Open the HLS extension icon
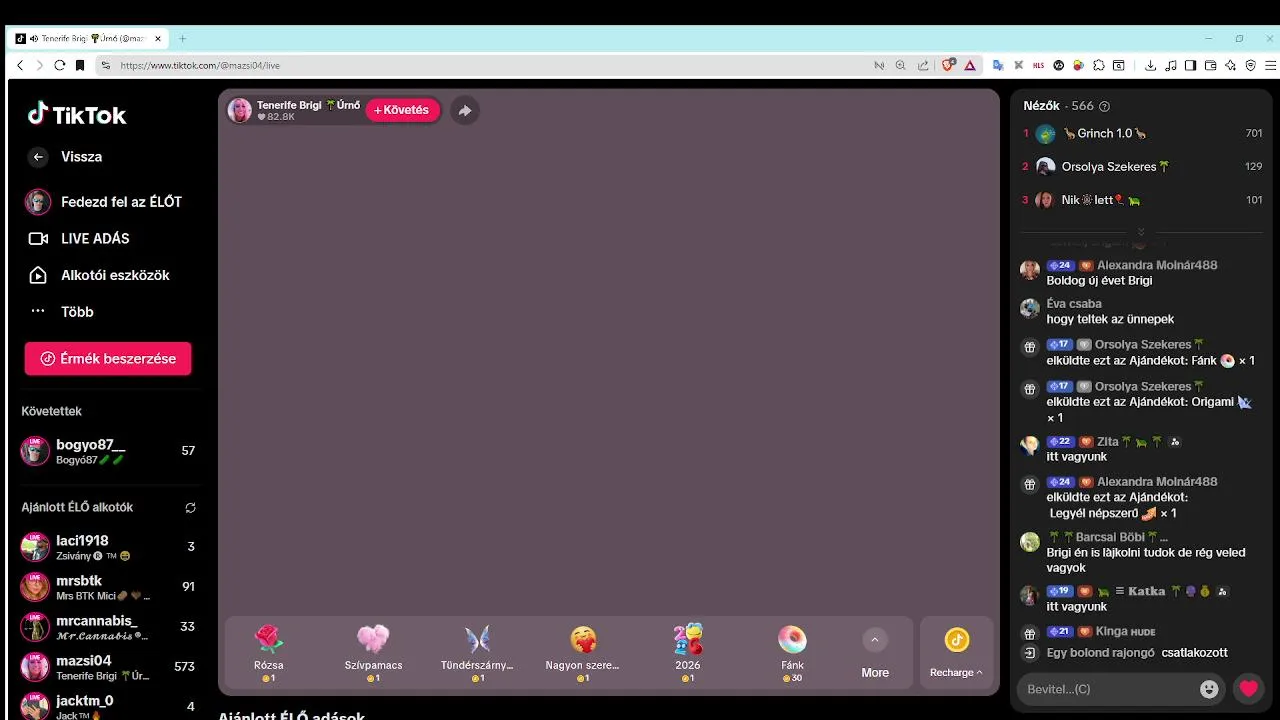 1039,65
